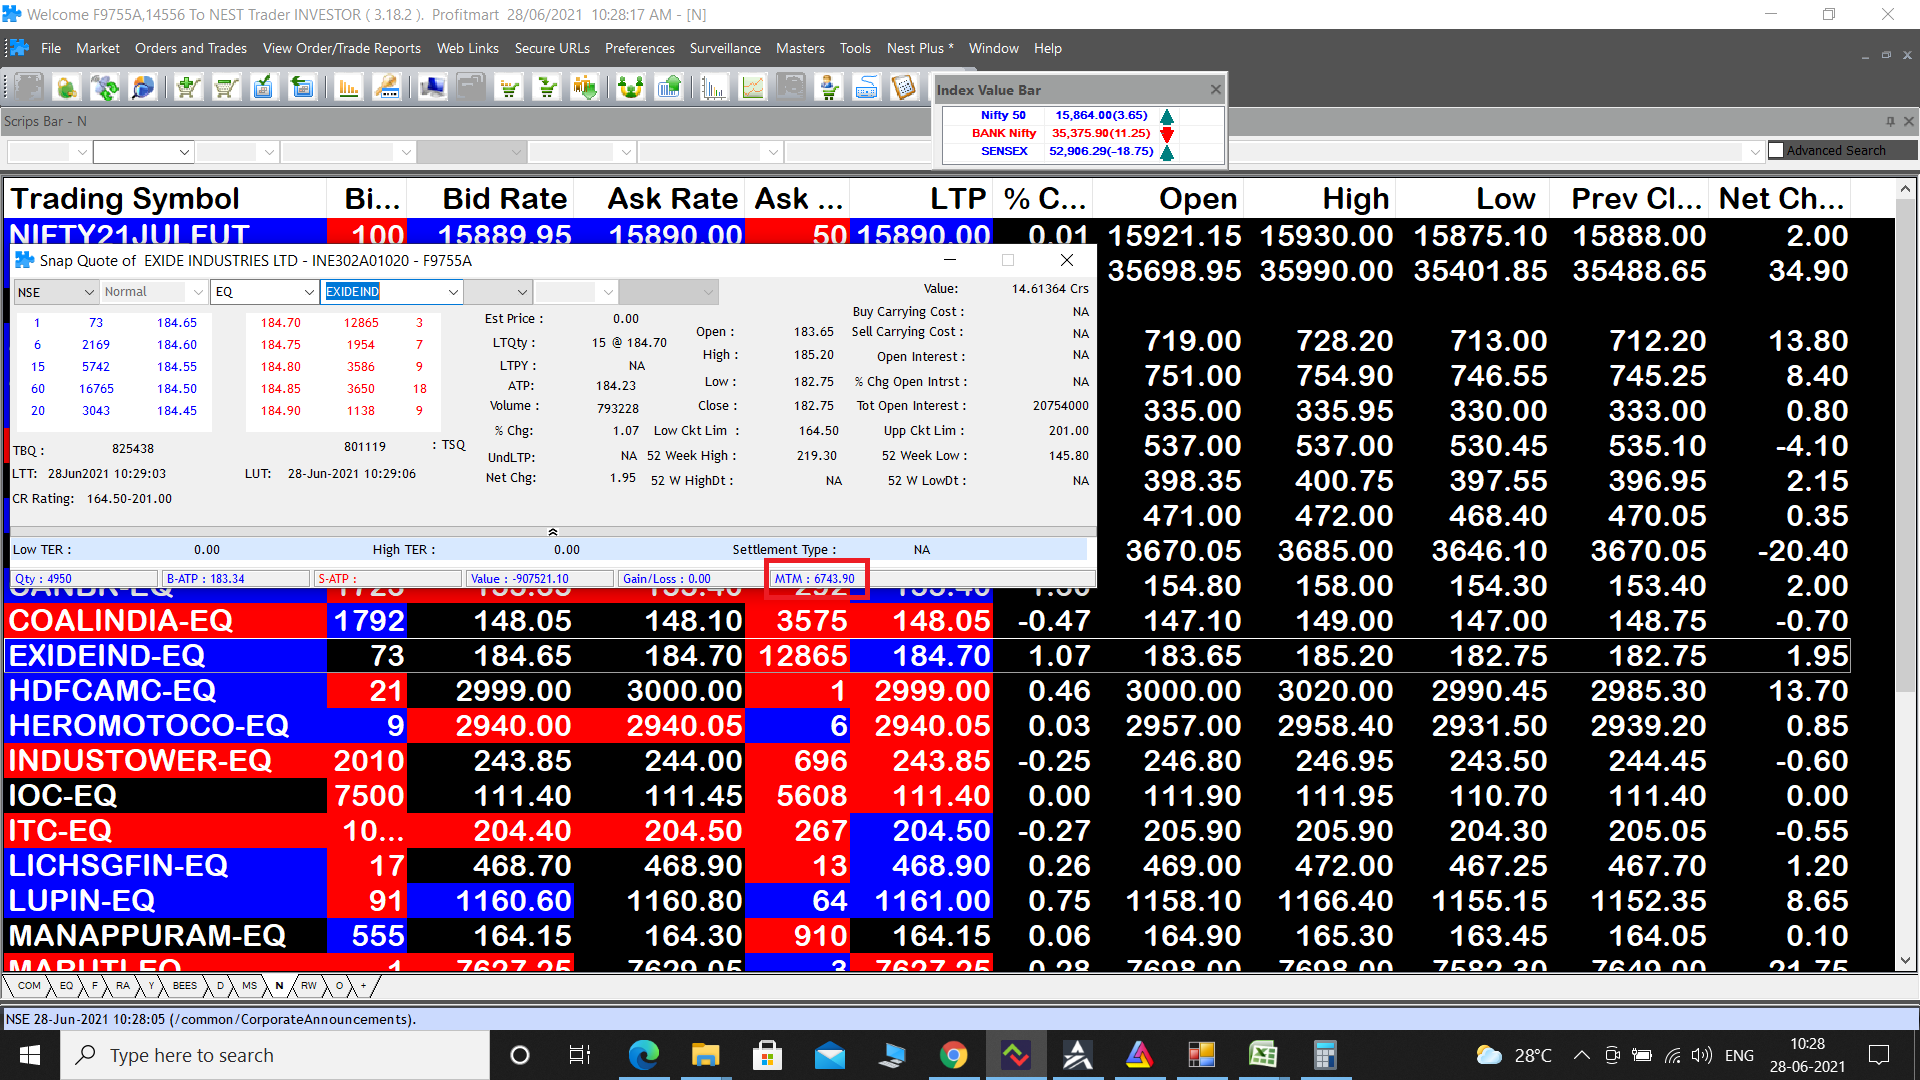This screenshot has width=1920, height=1080.
Task: Click the Bid Rate column header
Action: 491,199
